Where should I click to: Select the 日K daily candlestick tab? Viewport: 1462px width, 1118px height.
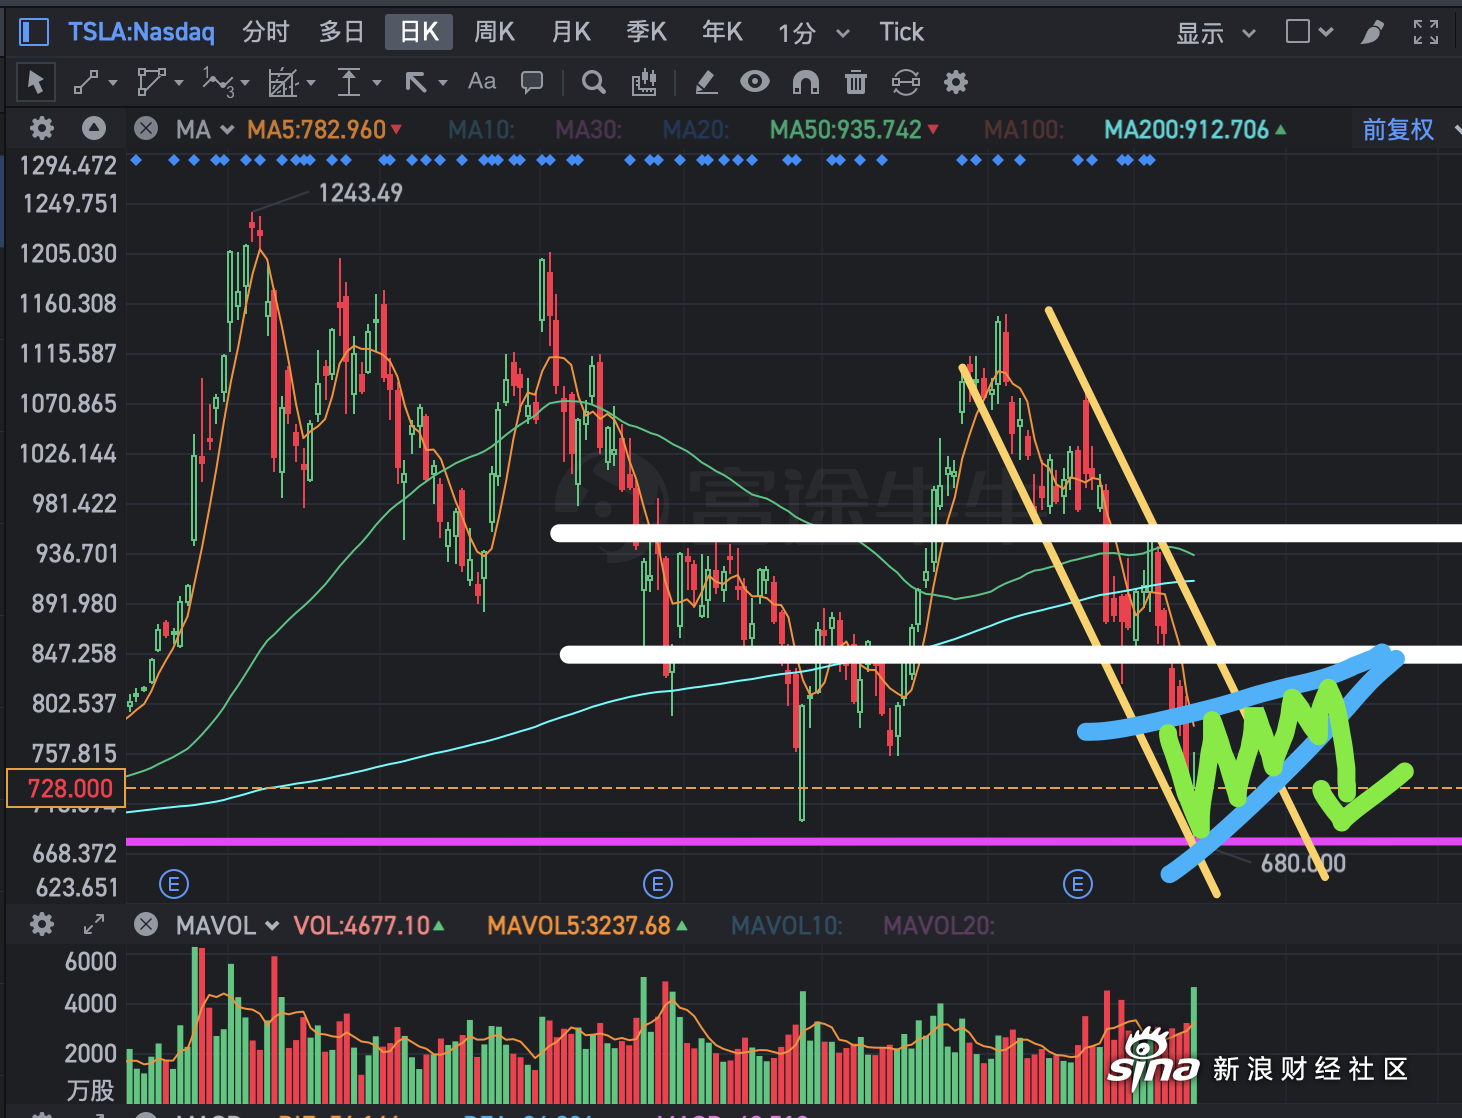point(419,32)
